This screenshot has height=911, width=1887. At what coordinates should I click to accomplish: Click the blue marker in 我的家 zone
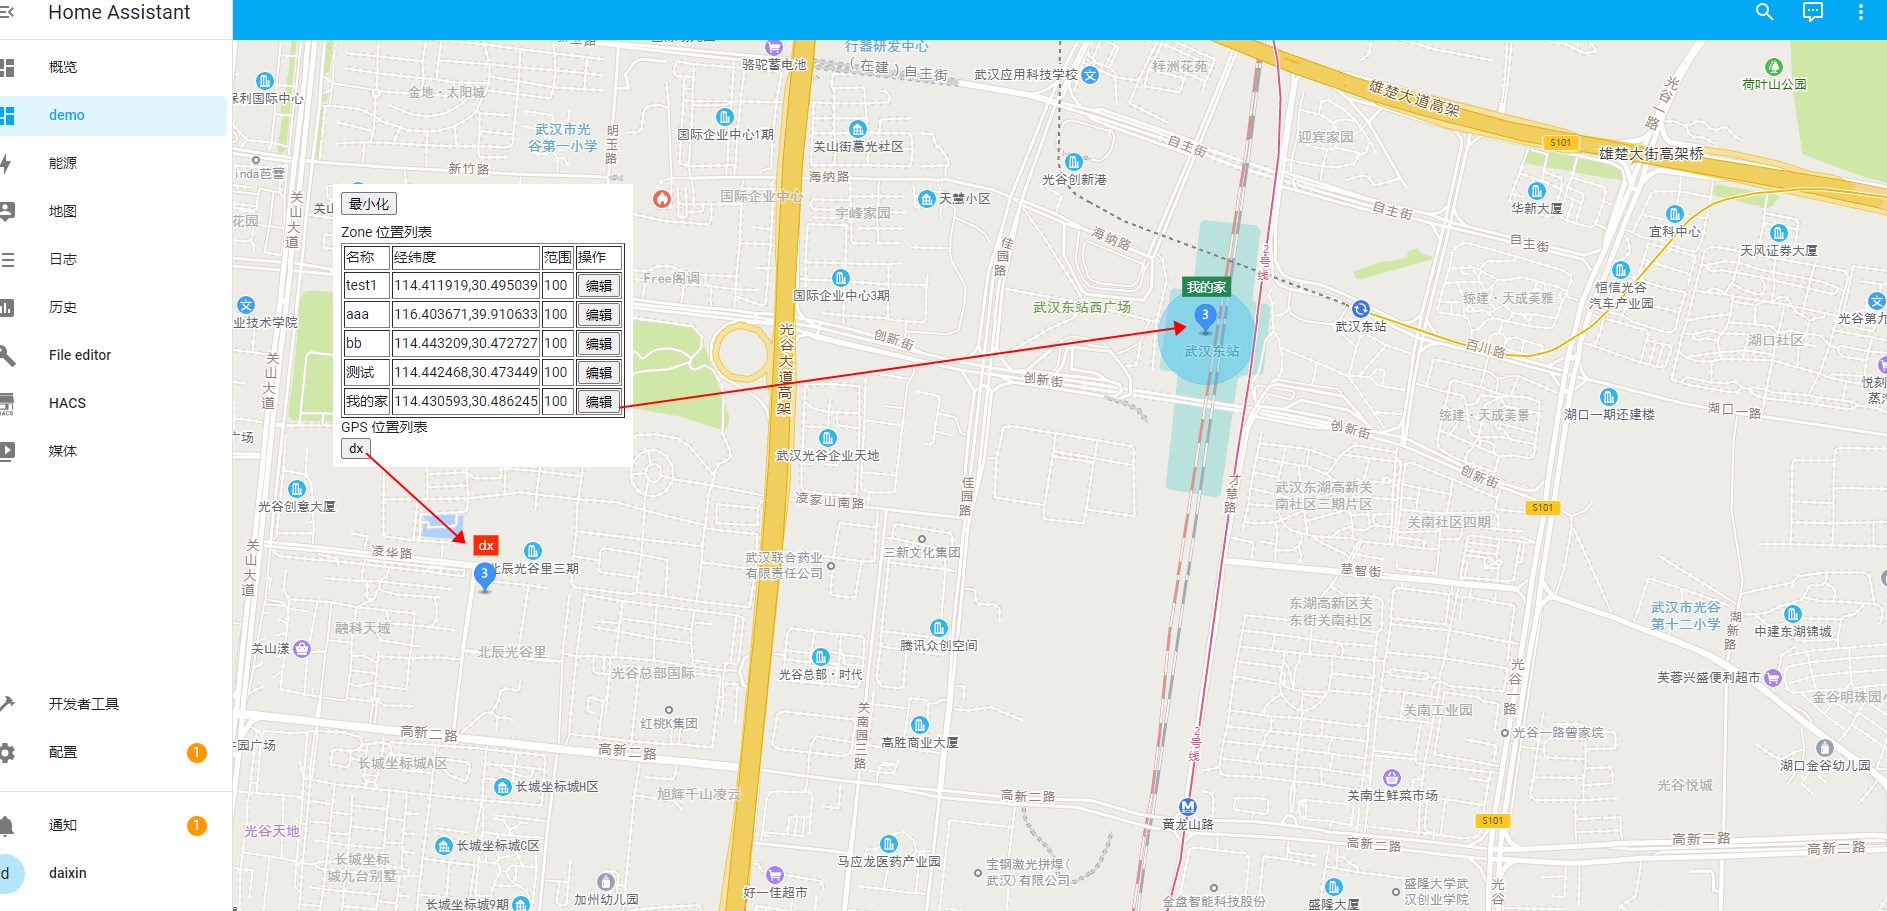point(1205,319)
